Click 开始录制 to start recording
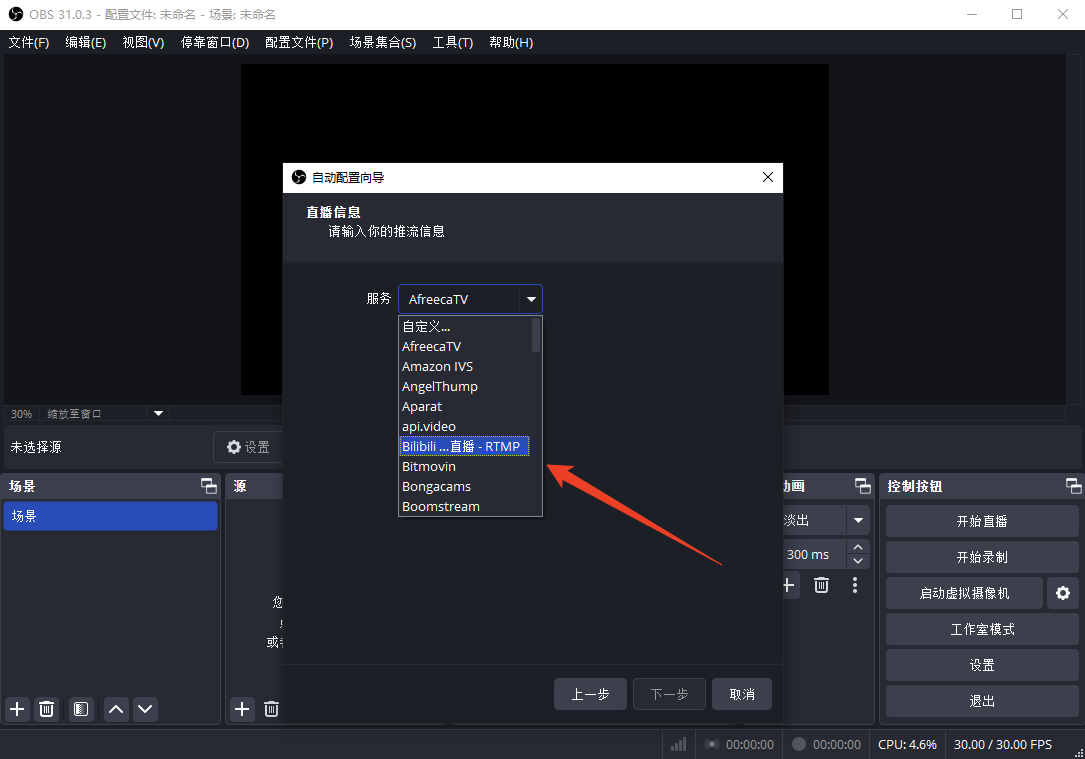This screenshot has height=759, width=1085. [981, 557]
